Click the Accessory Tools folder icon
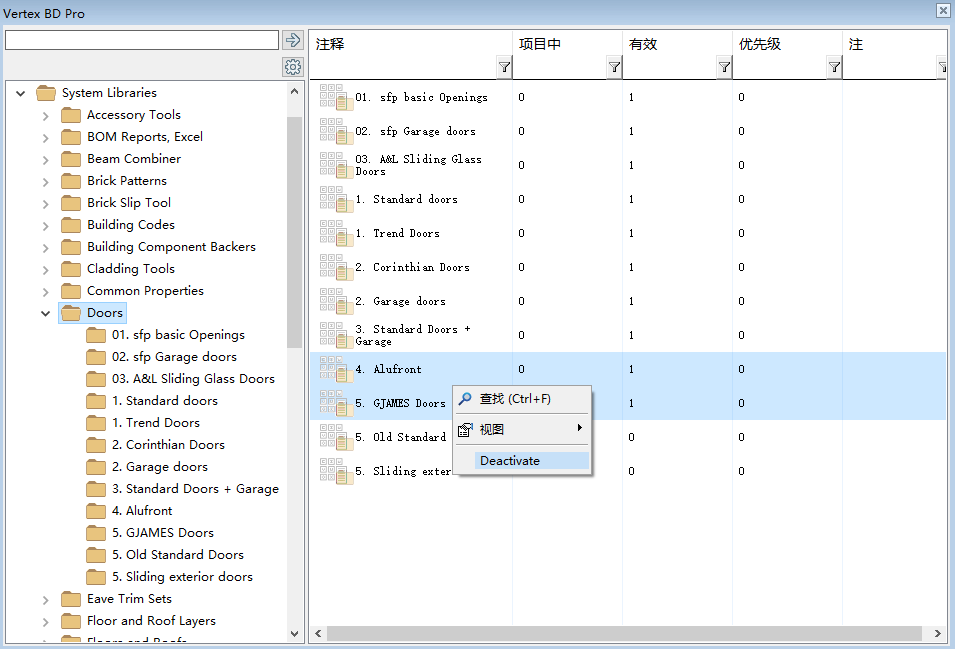The image size is (955, 649). [x=71, y=115]
